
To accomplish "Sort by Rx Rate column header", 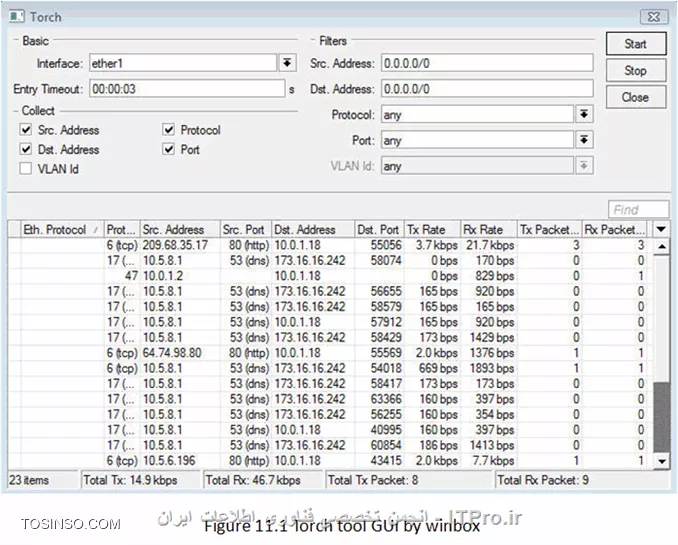I will pos(489,229).
